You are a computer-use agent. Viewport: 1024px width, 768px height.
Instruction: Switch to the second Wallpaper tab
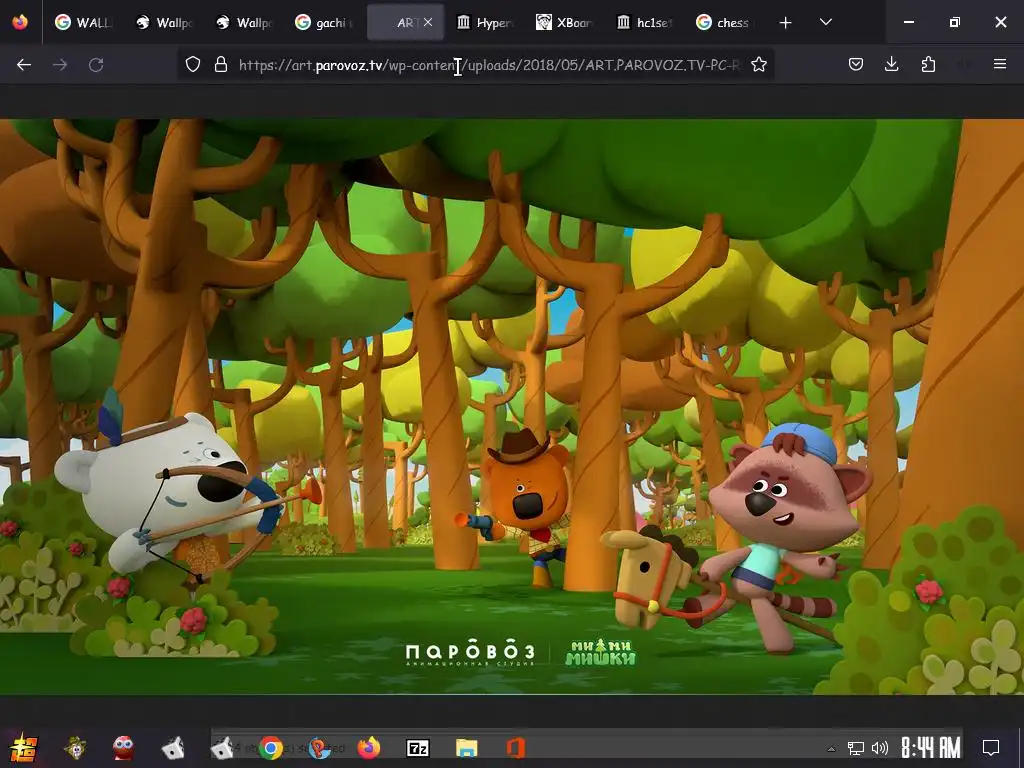[x=245, y=22]
